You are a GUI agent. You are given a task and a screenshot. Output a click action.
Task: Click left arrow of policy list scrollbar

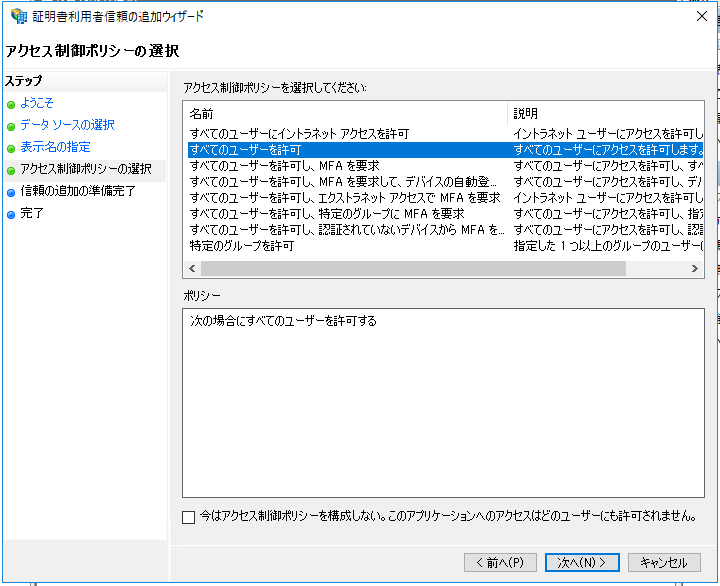(x=192, y=269)
